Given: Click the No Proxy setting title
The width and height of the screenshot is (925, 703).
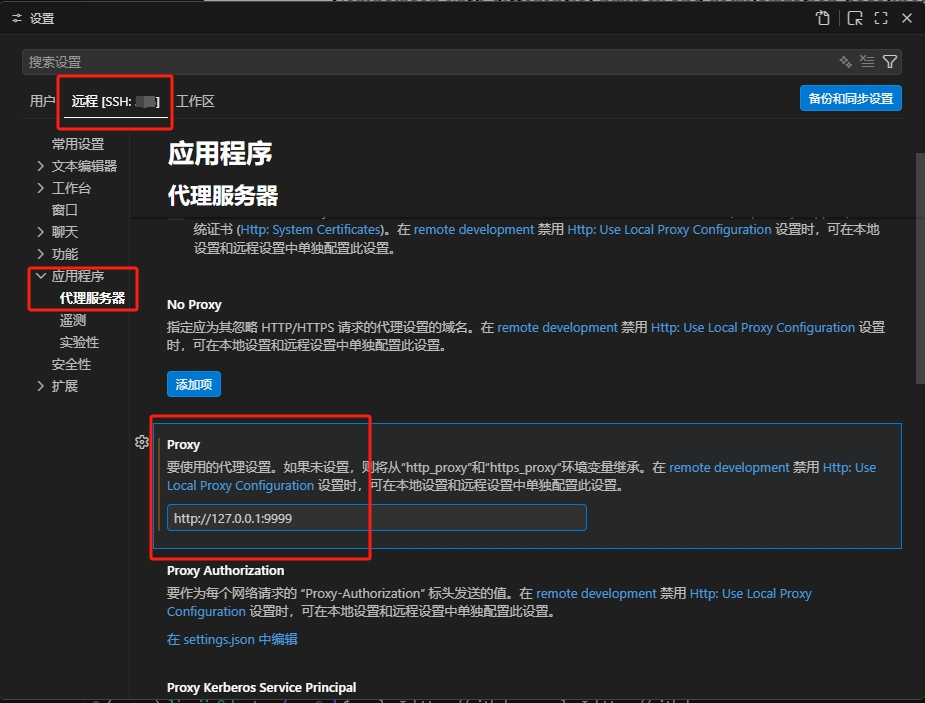Looking at the screenshot, I should (x=194, y=305).
